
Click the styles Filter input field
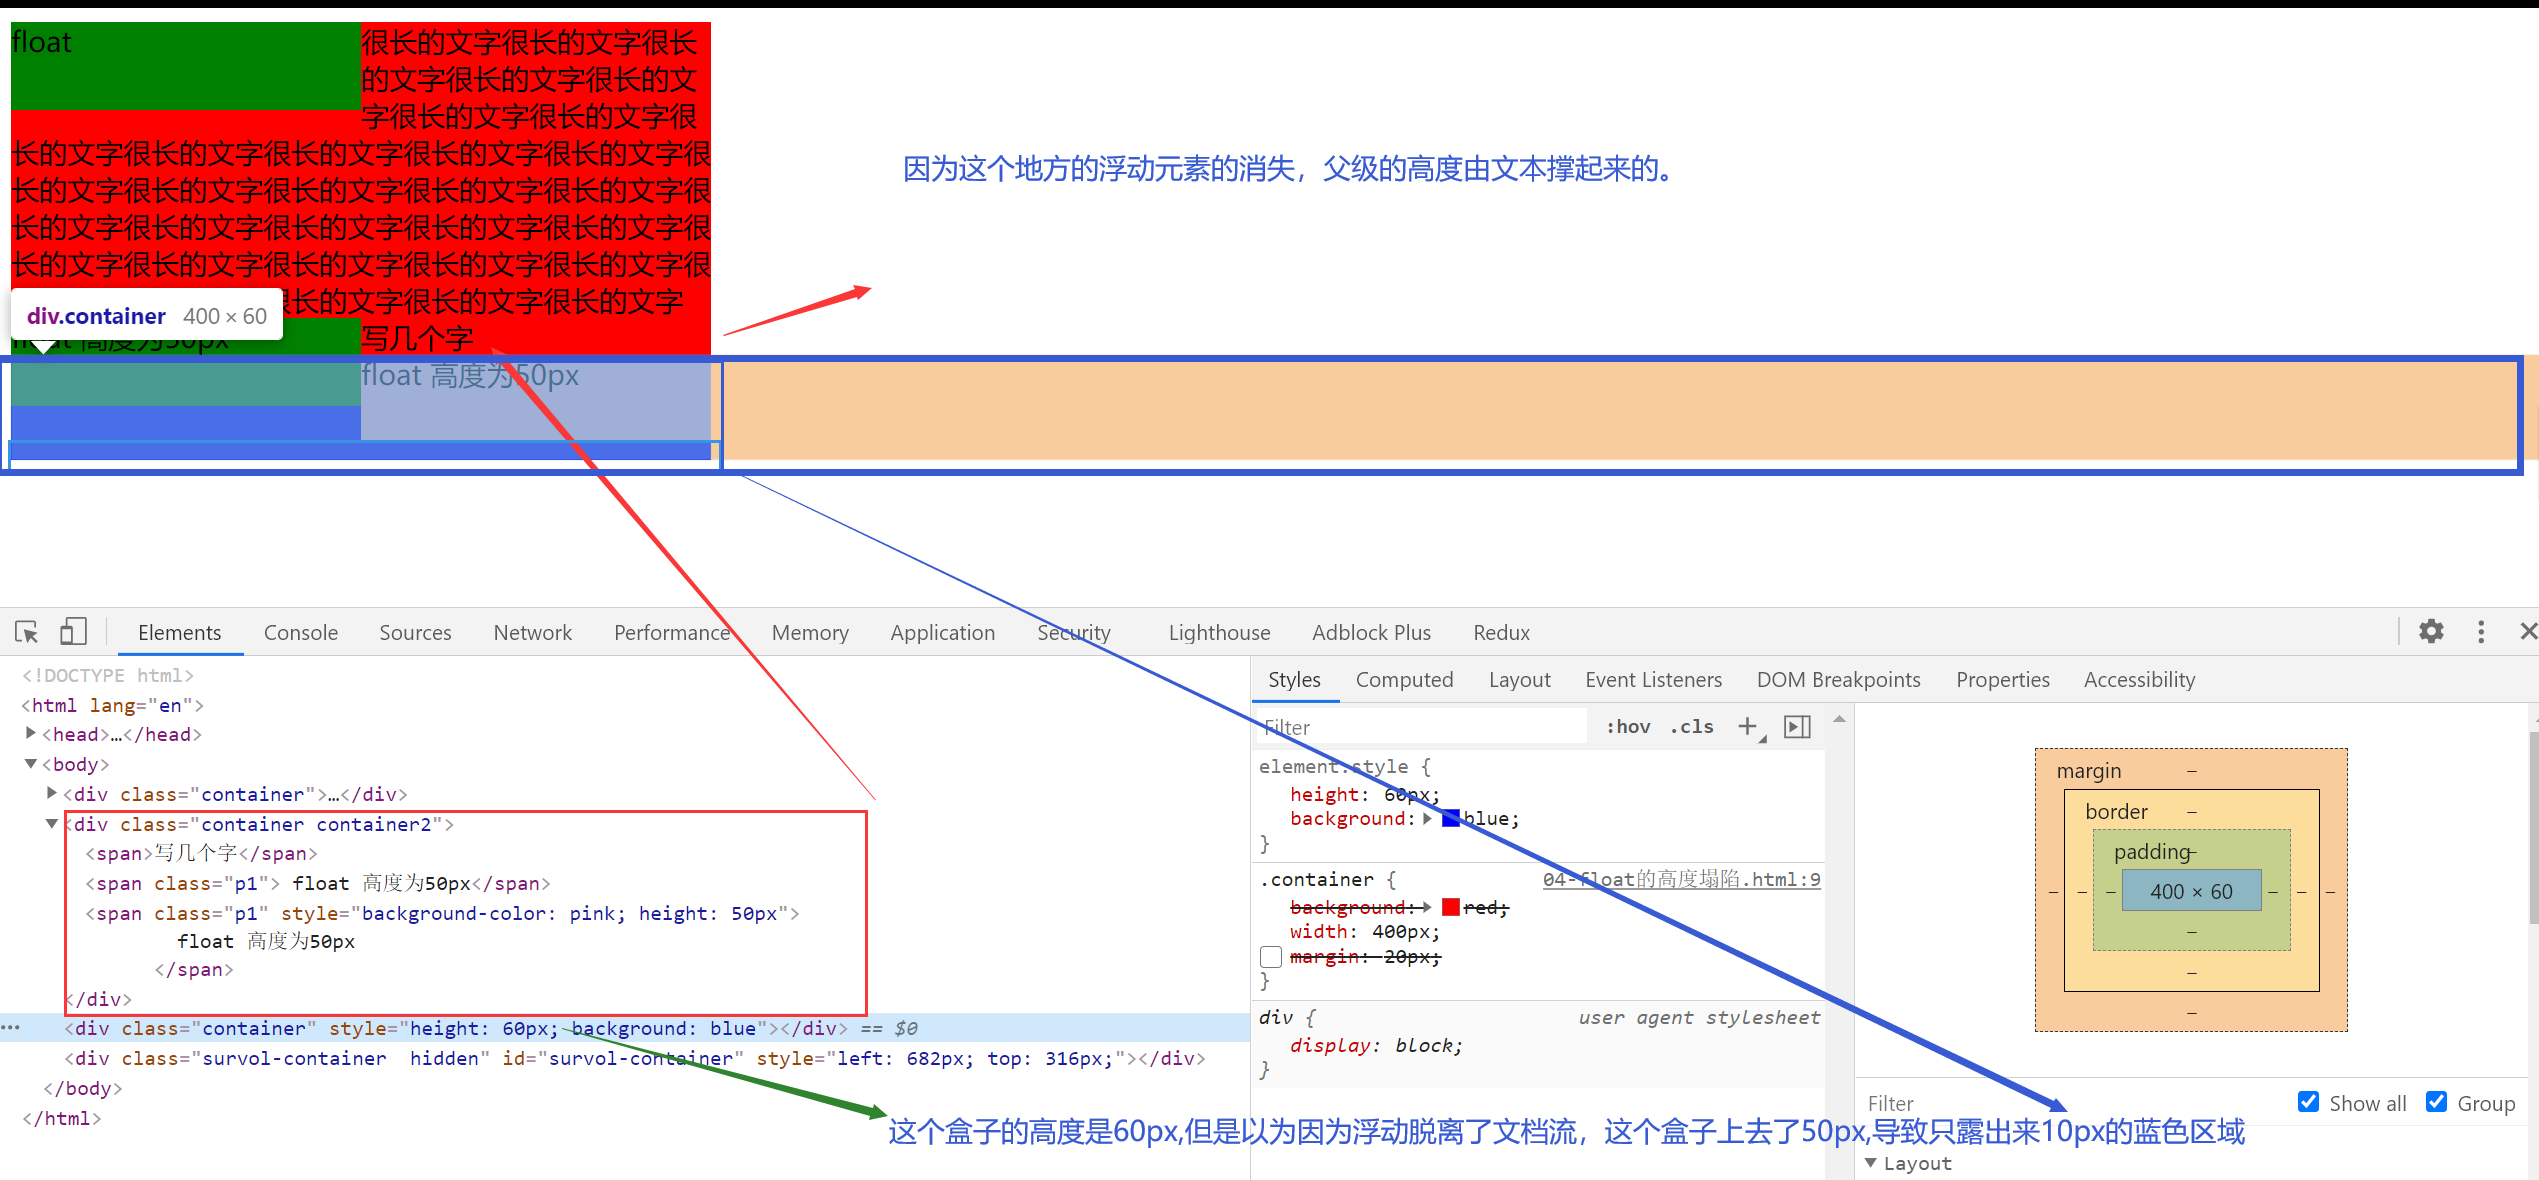tap(1420, 727)
